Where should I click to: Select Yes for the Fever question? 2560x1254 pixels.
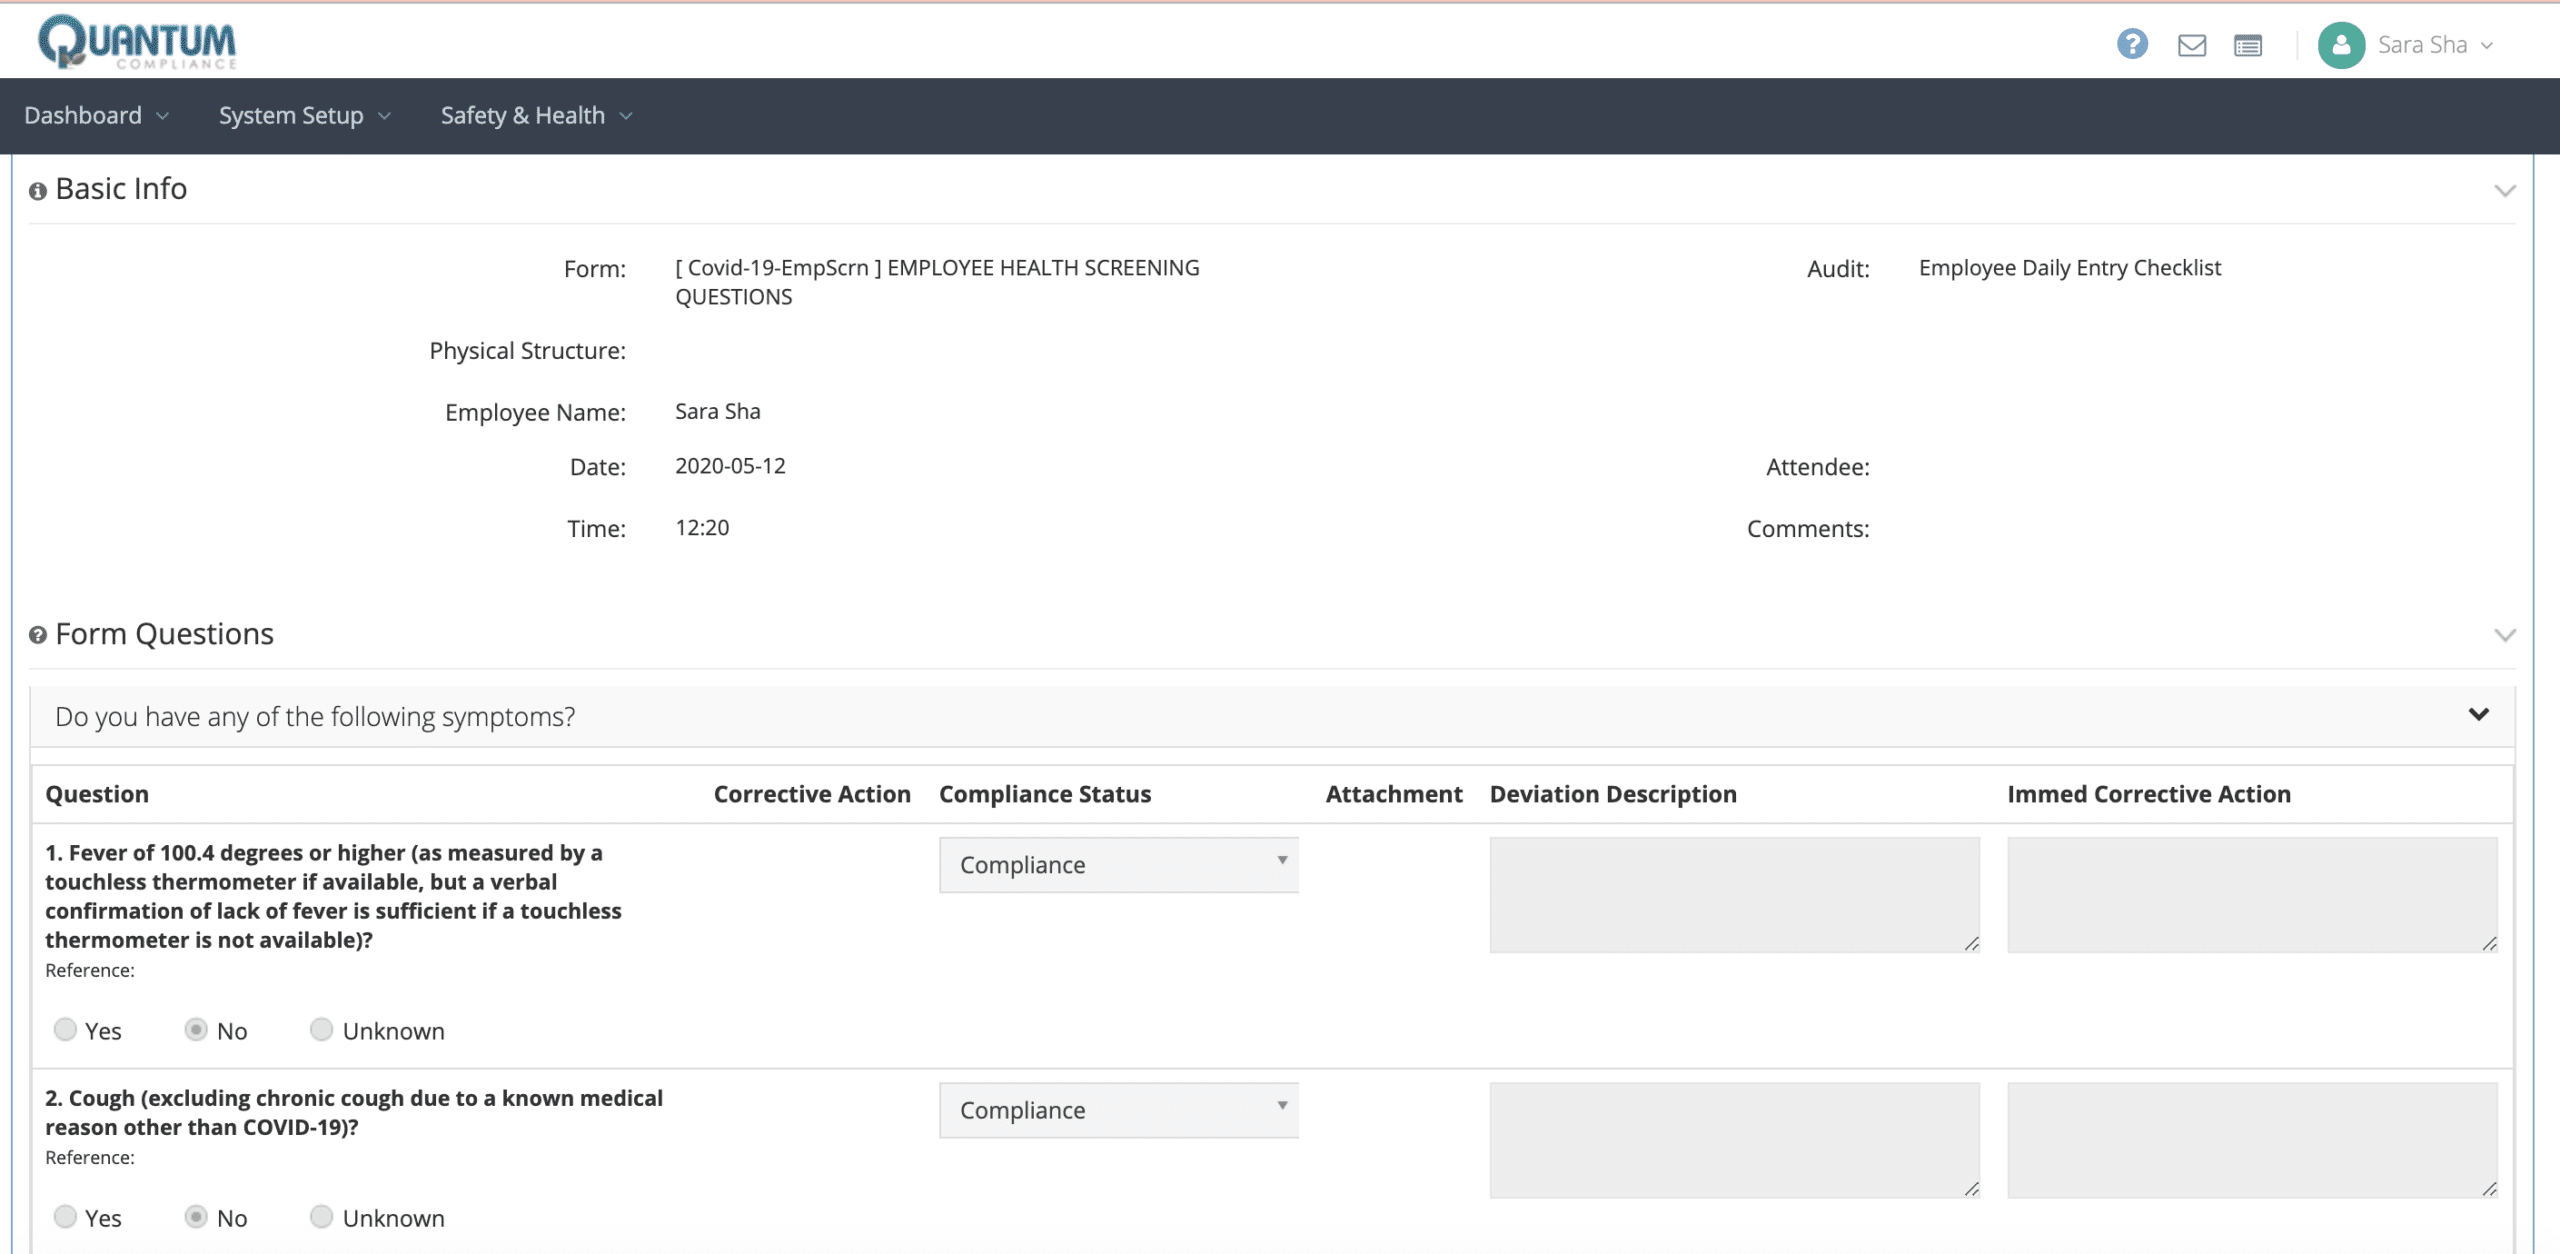(65, 1029)
